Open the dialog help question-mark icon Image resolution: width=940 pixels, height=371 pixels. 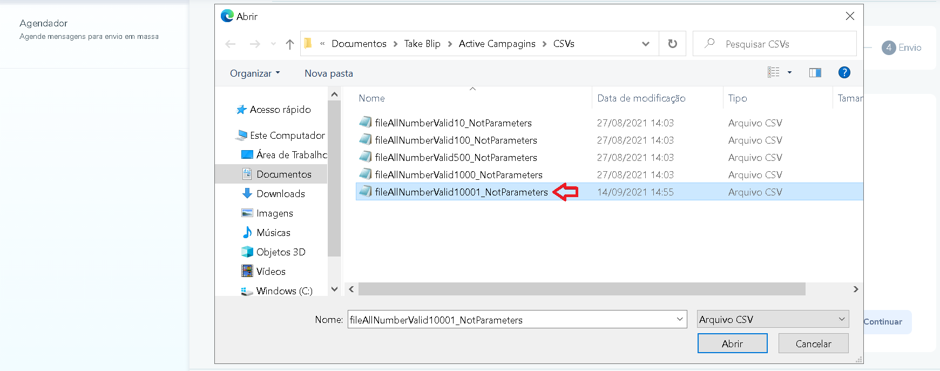click(844, 73)
